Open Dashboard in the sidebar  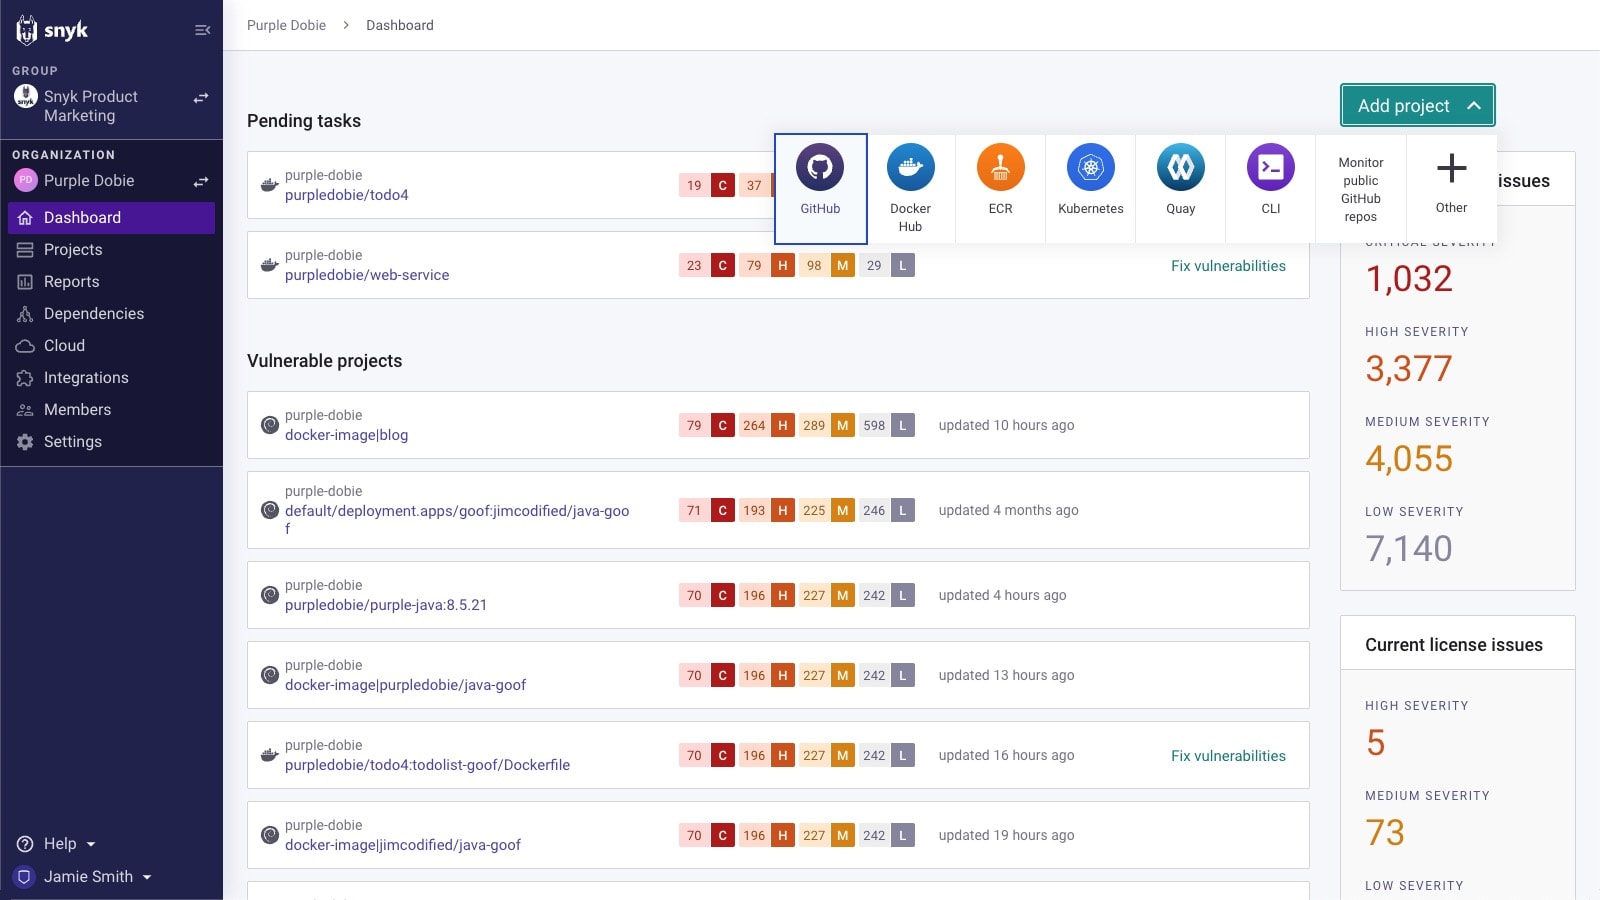(111, 218)
